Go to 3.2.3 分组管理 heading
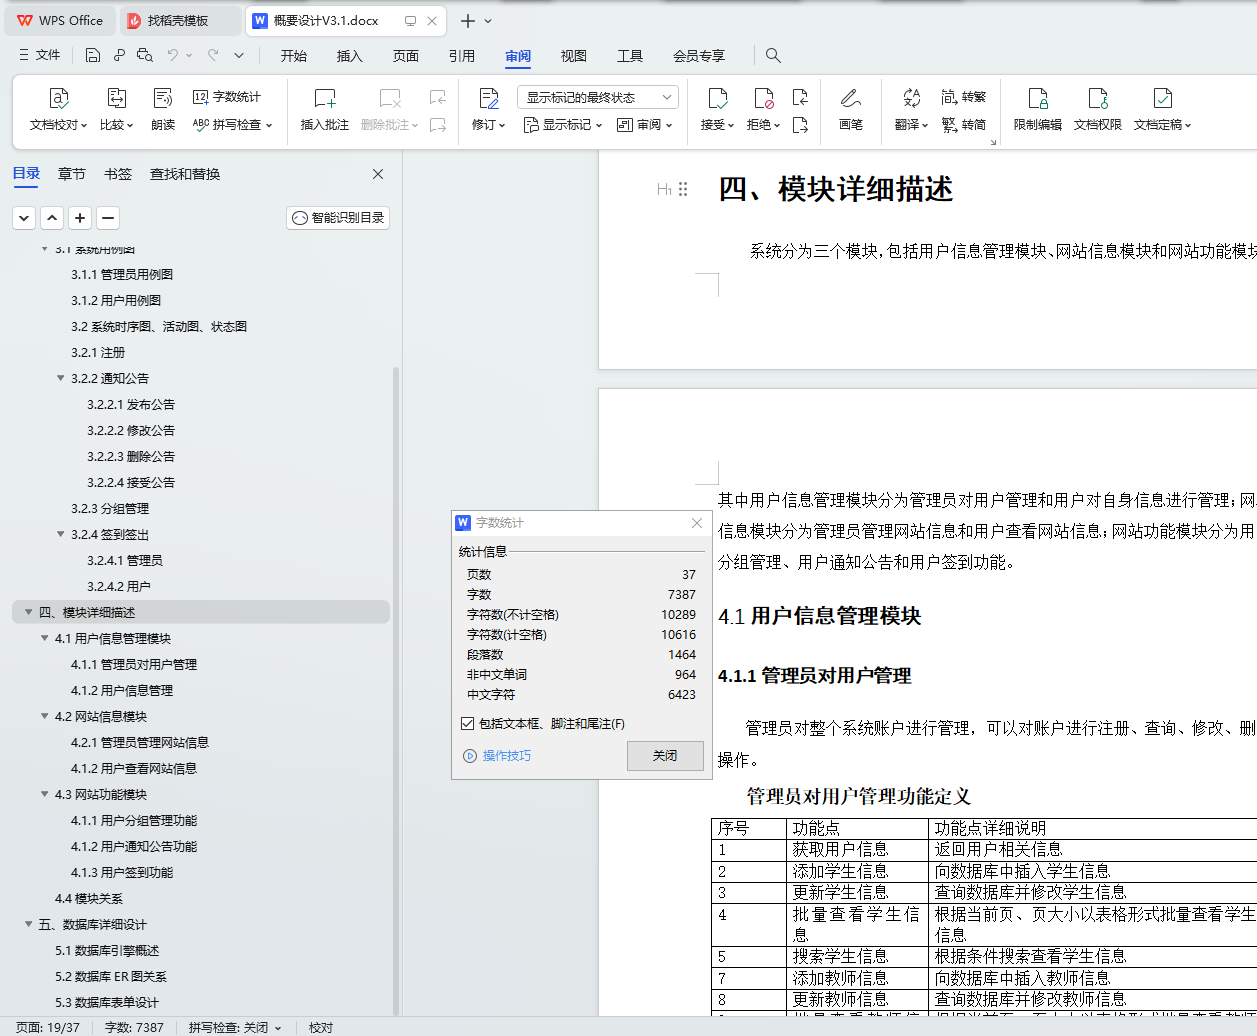 (110, 508)
